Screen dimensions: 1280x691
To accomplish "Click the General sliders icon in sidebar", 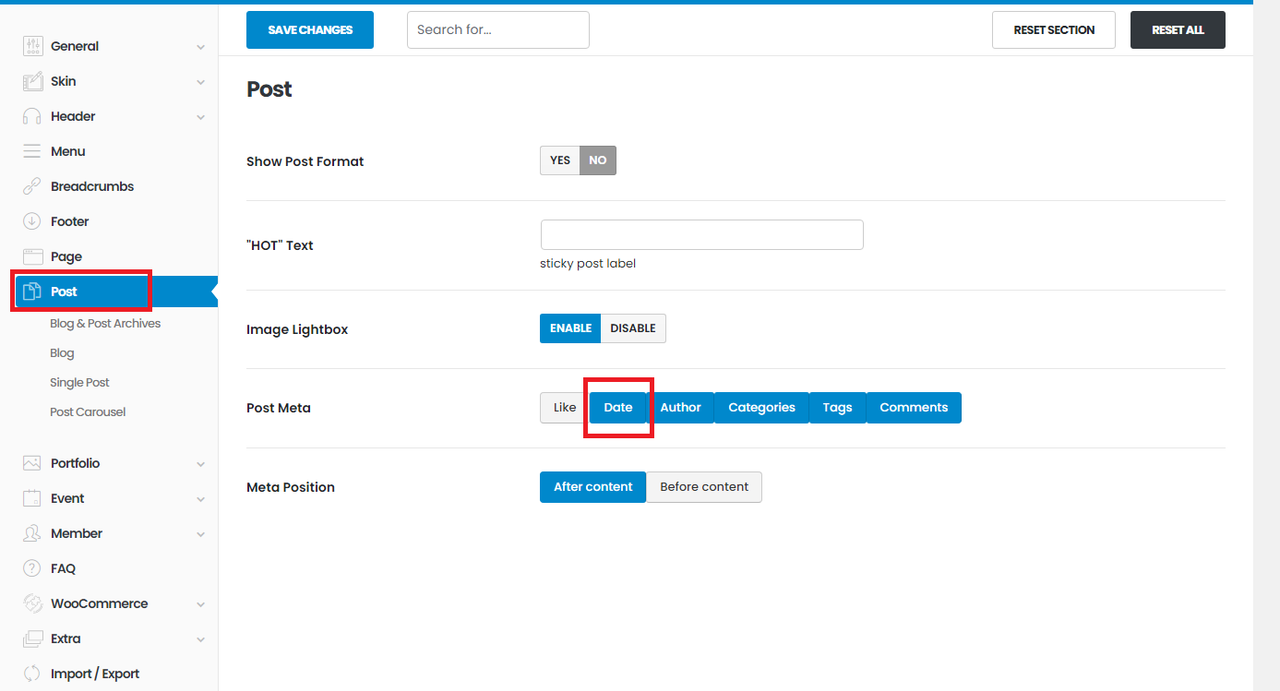I will click(33, 46).
